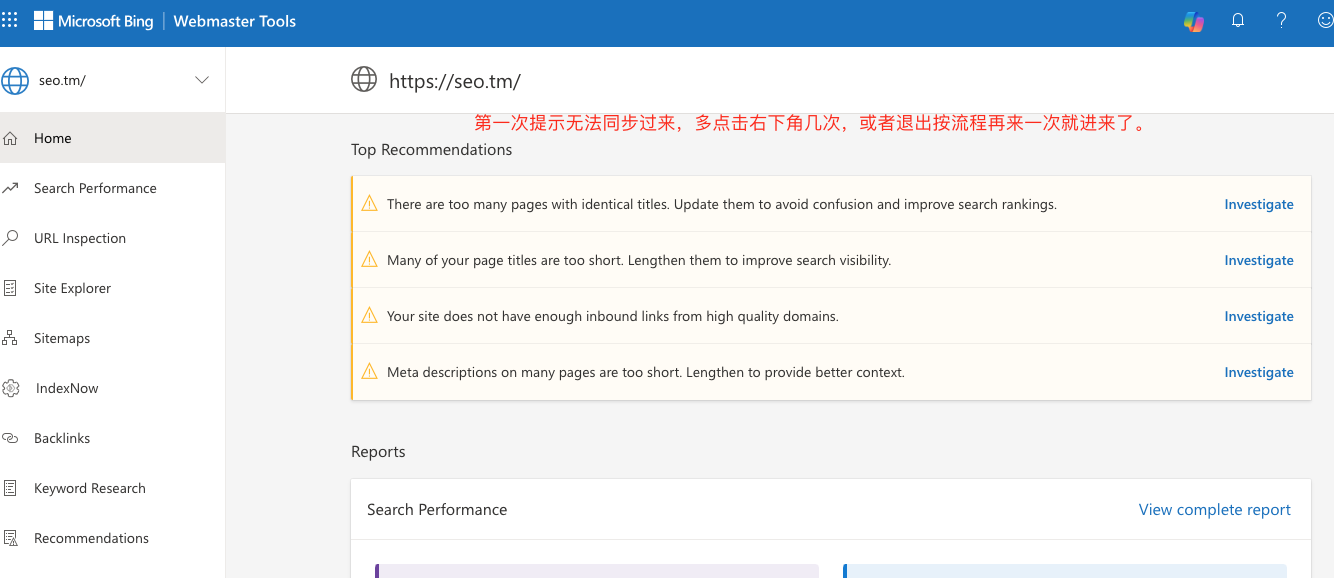This screenshot has height=578, width=1334.
Task: Expand the seo.tm/ site selector dropdown
Action: pos(201,80)
